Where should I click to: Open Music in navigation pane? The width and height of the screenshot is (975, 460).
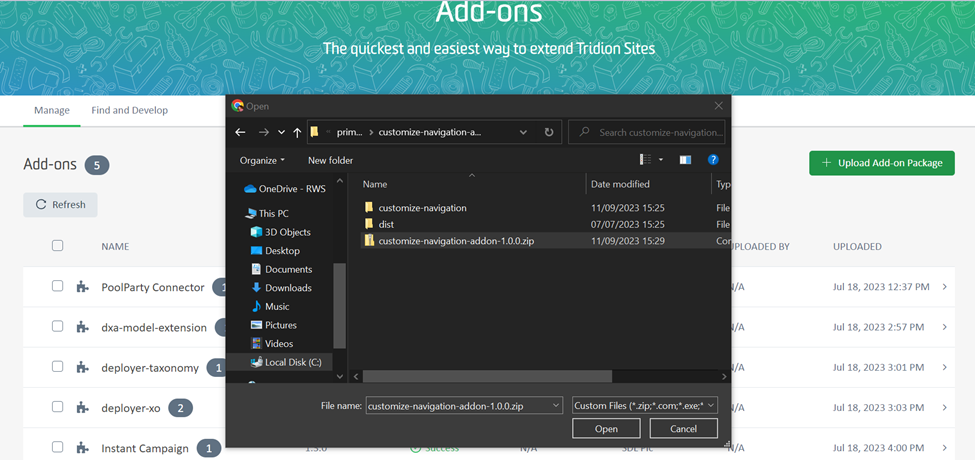coord(270,306)
